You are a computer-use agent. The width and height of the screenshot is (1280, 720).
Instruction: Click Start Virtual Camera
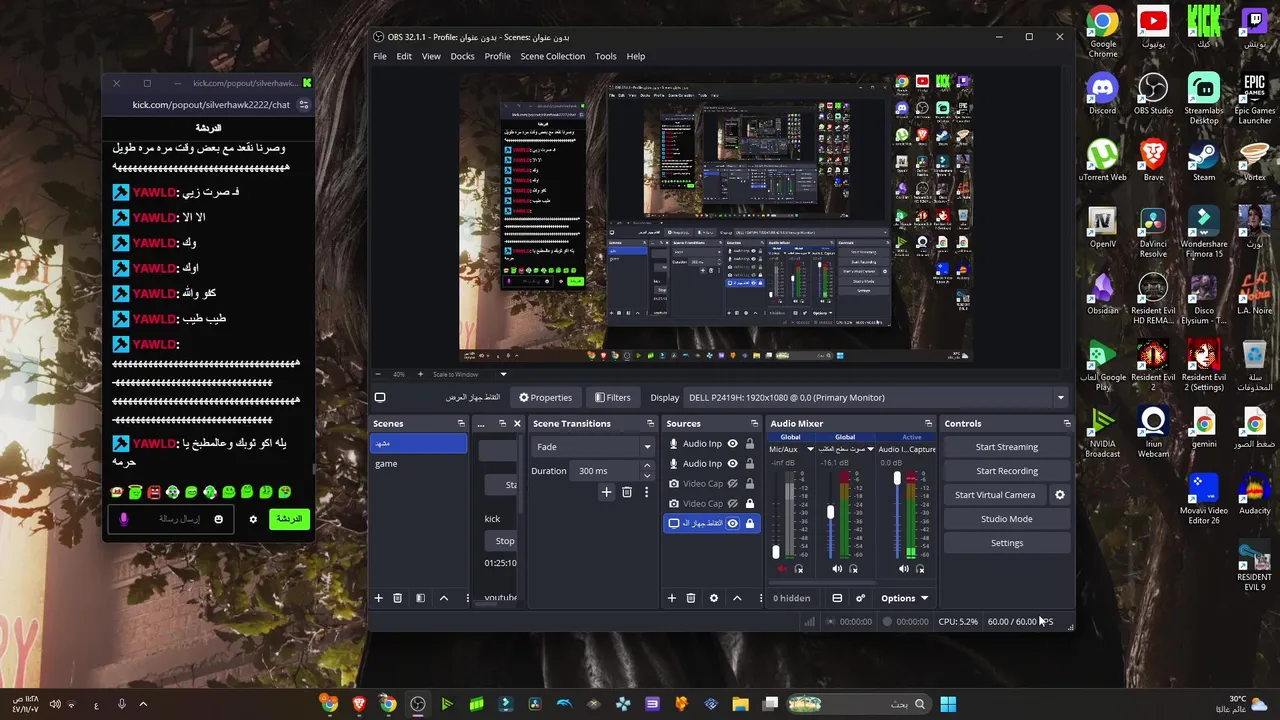click(x=995, y=495)
